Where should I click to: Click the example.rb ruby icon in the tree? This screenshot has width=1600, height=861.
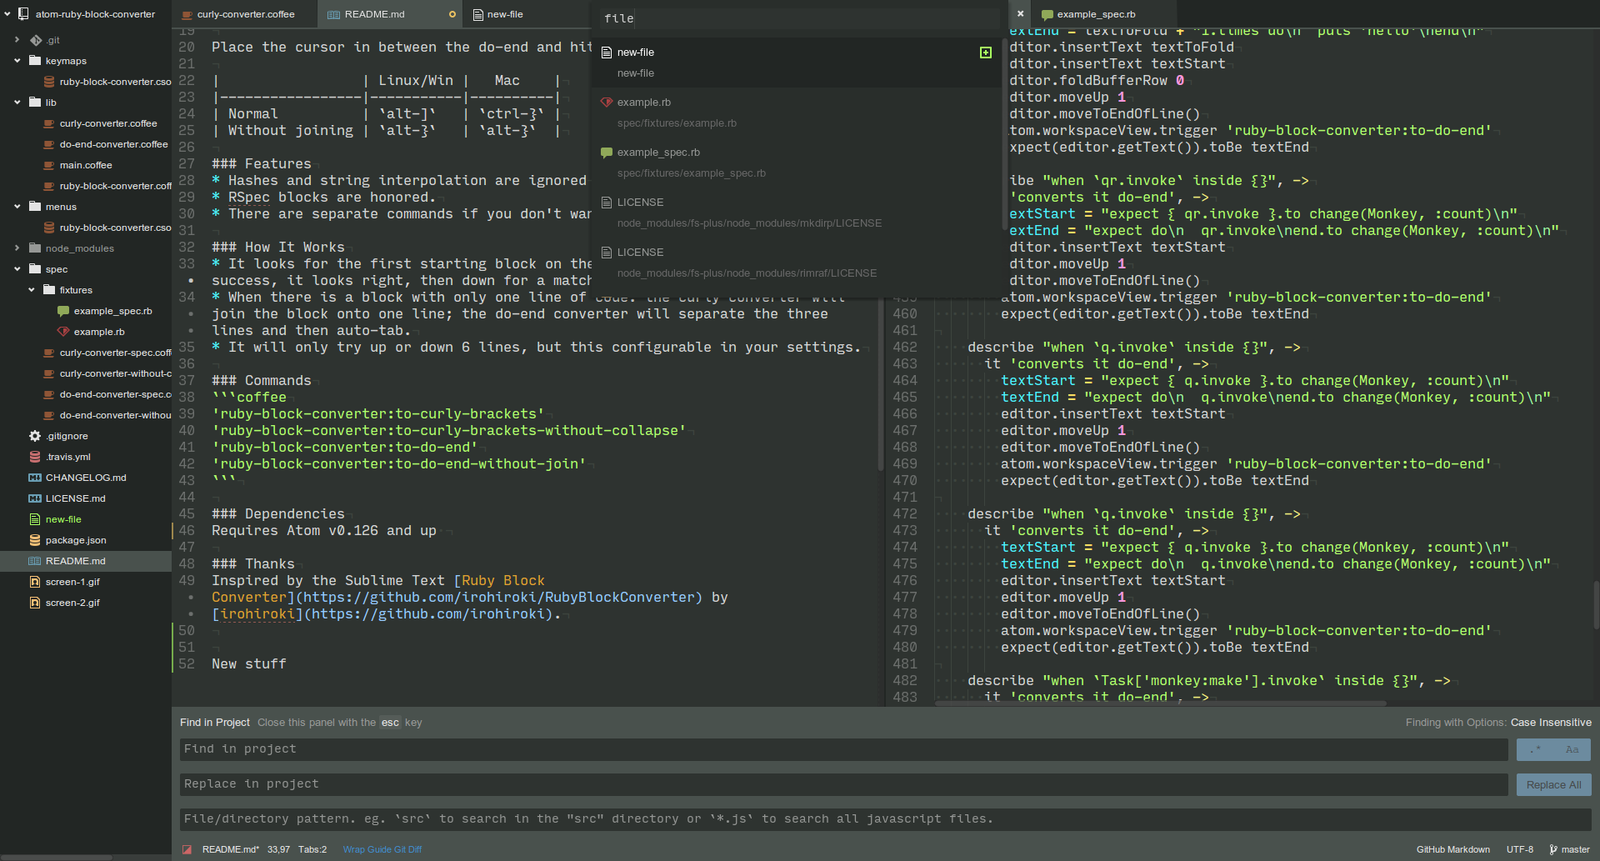point(63,332)
